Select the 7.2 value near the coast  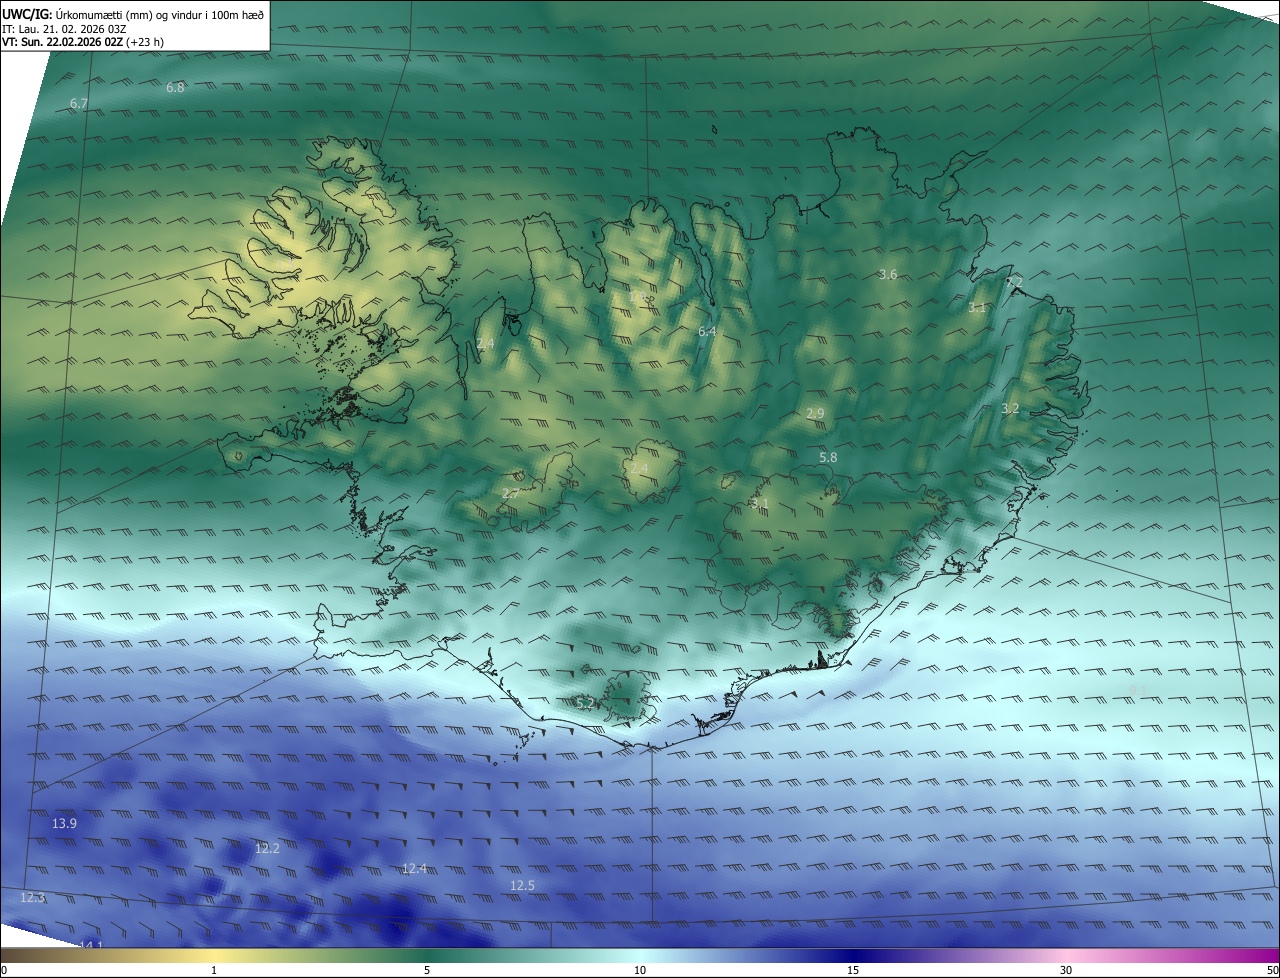tap(1014, 283)
